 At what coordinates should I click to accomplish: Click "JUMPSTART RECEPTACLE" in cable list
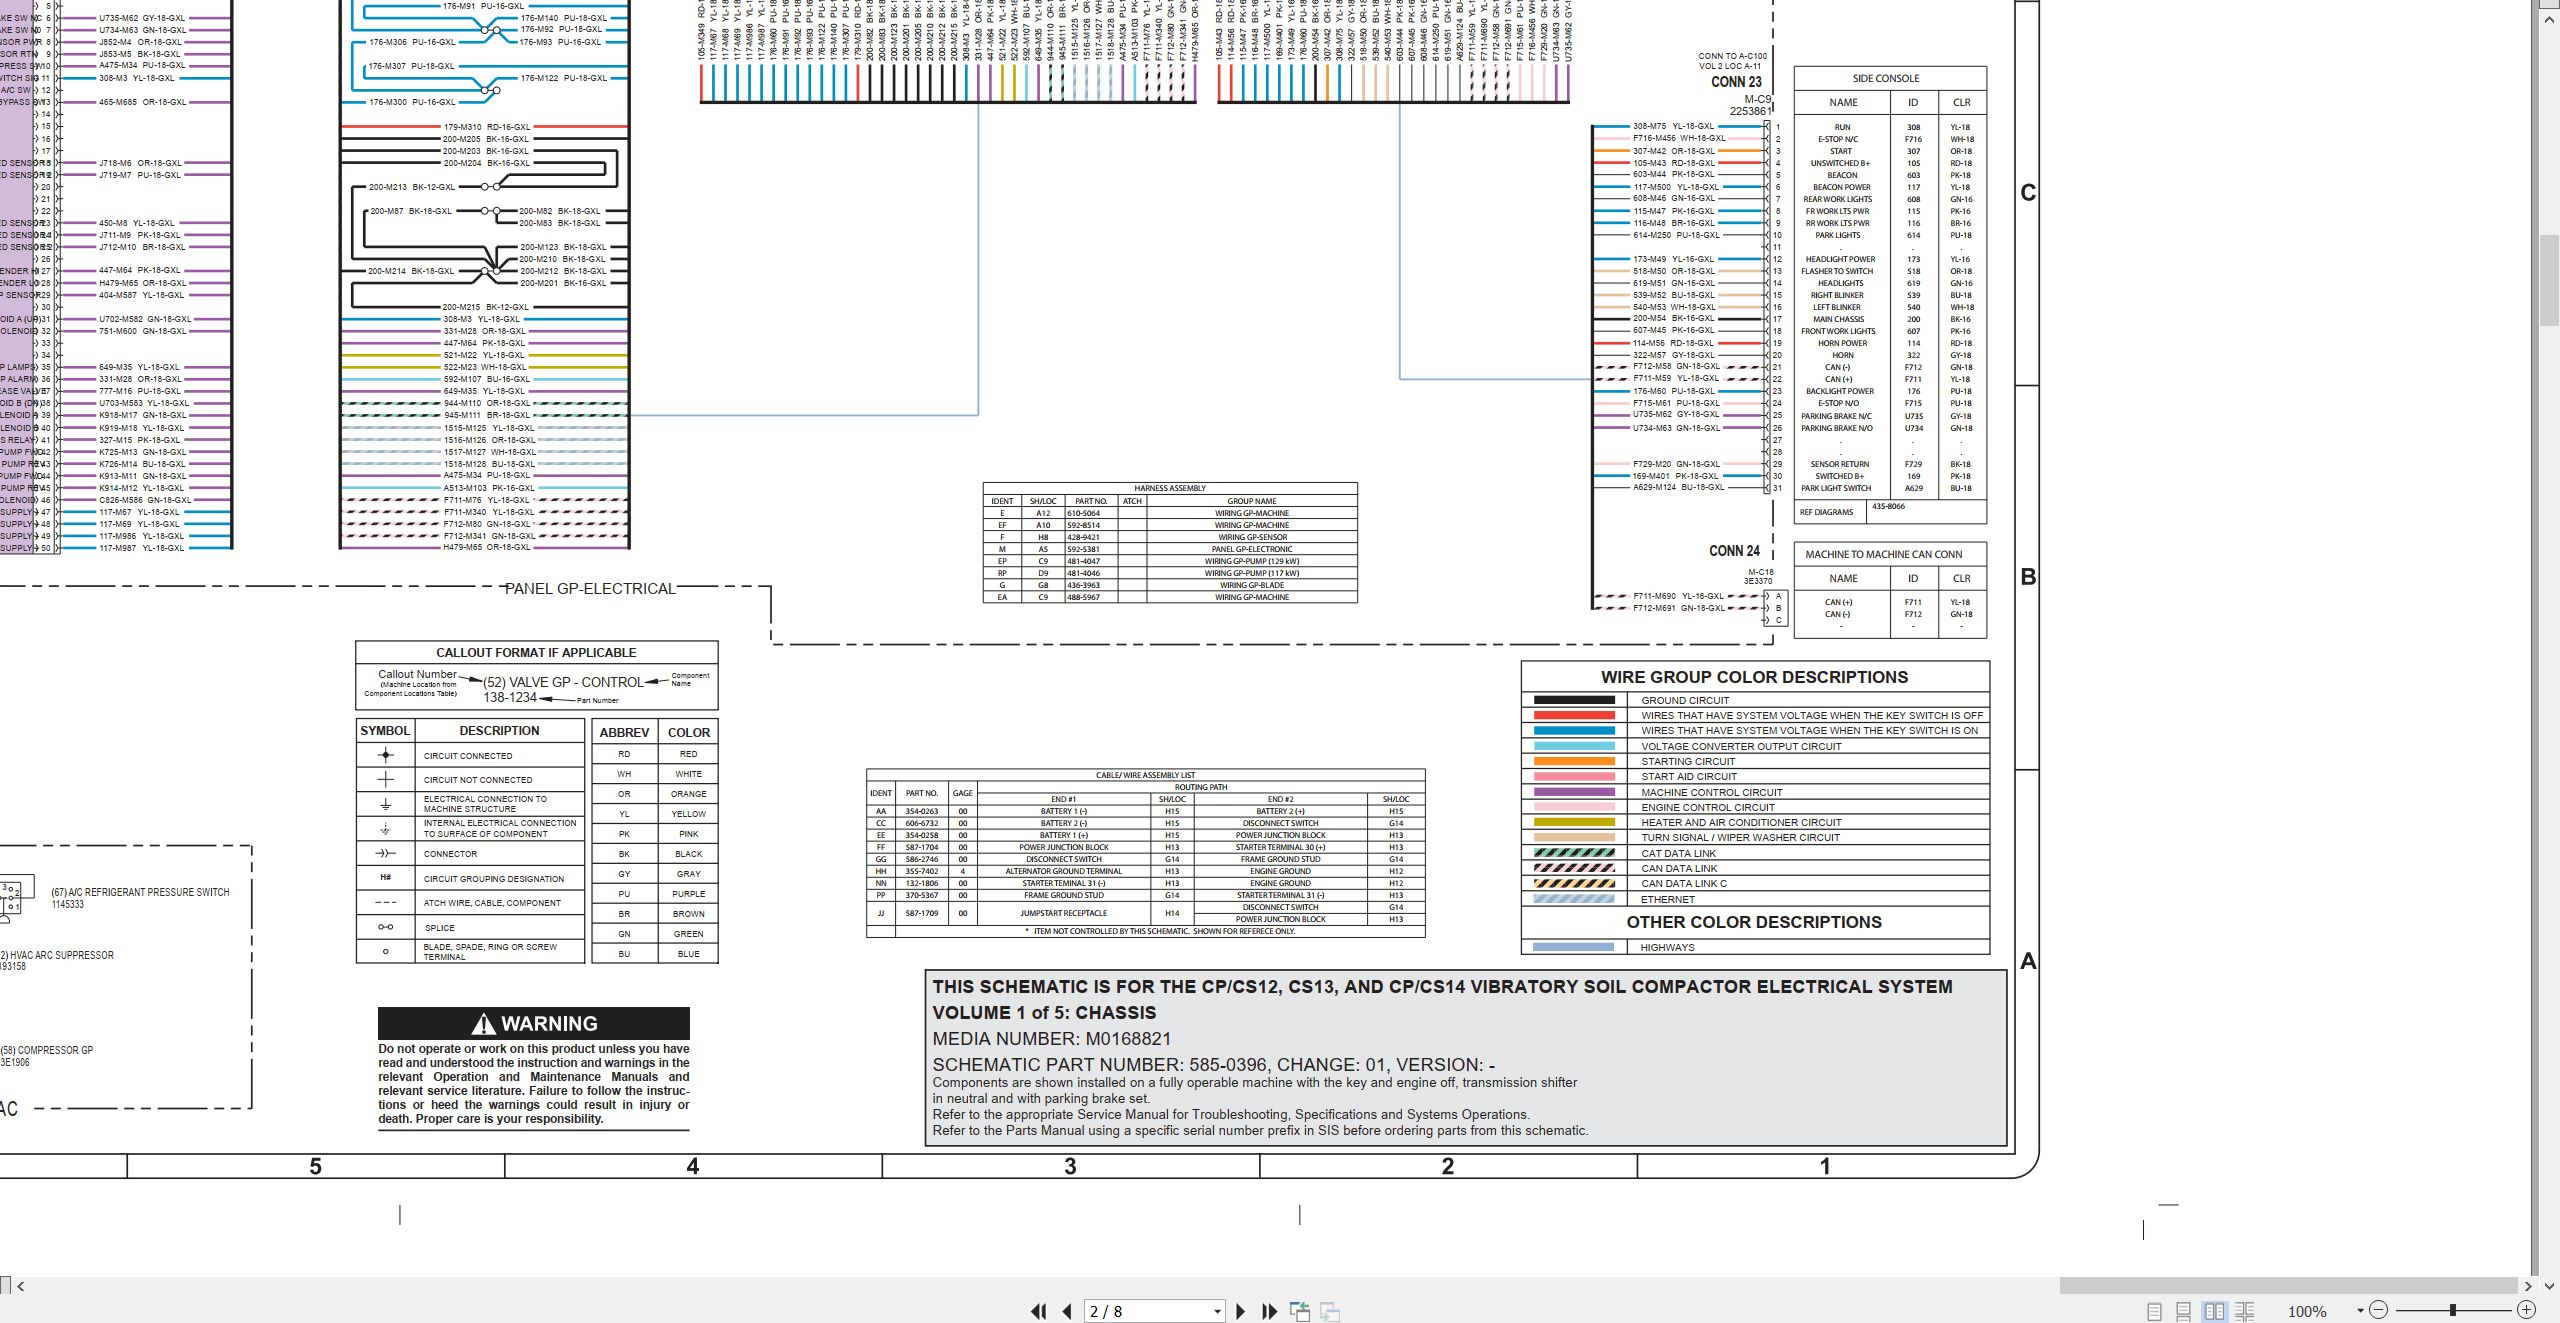tap(1063, 913)
